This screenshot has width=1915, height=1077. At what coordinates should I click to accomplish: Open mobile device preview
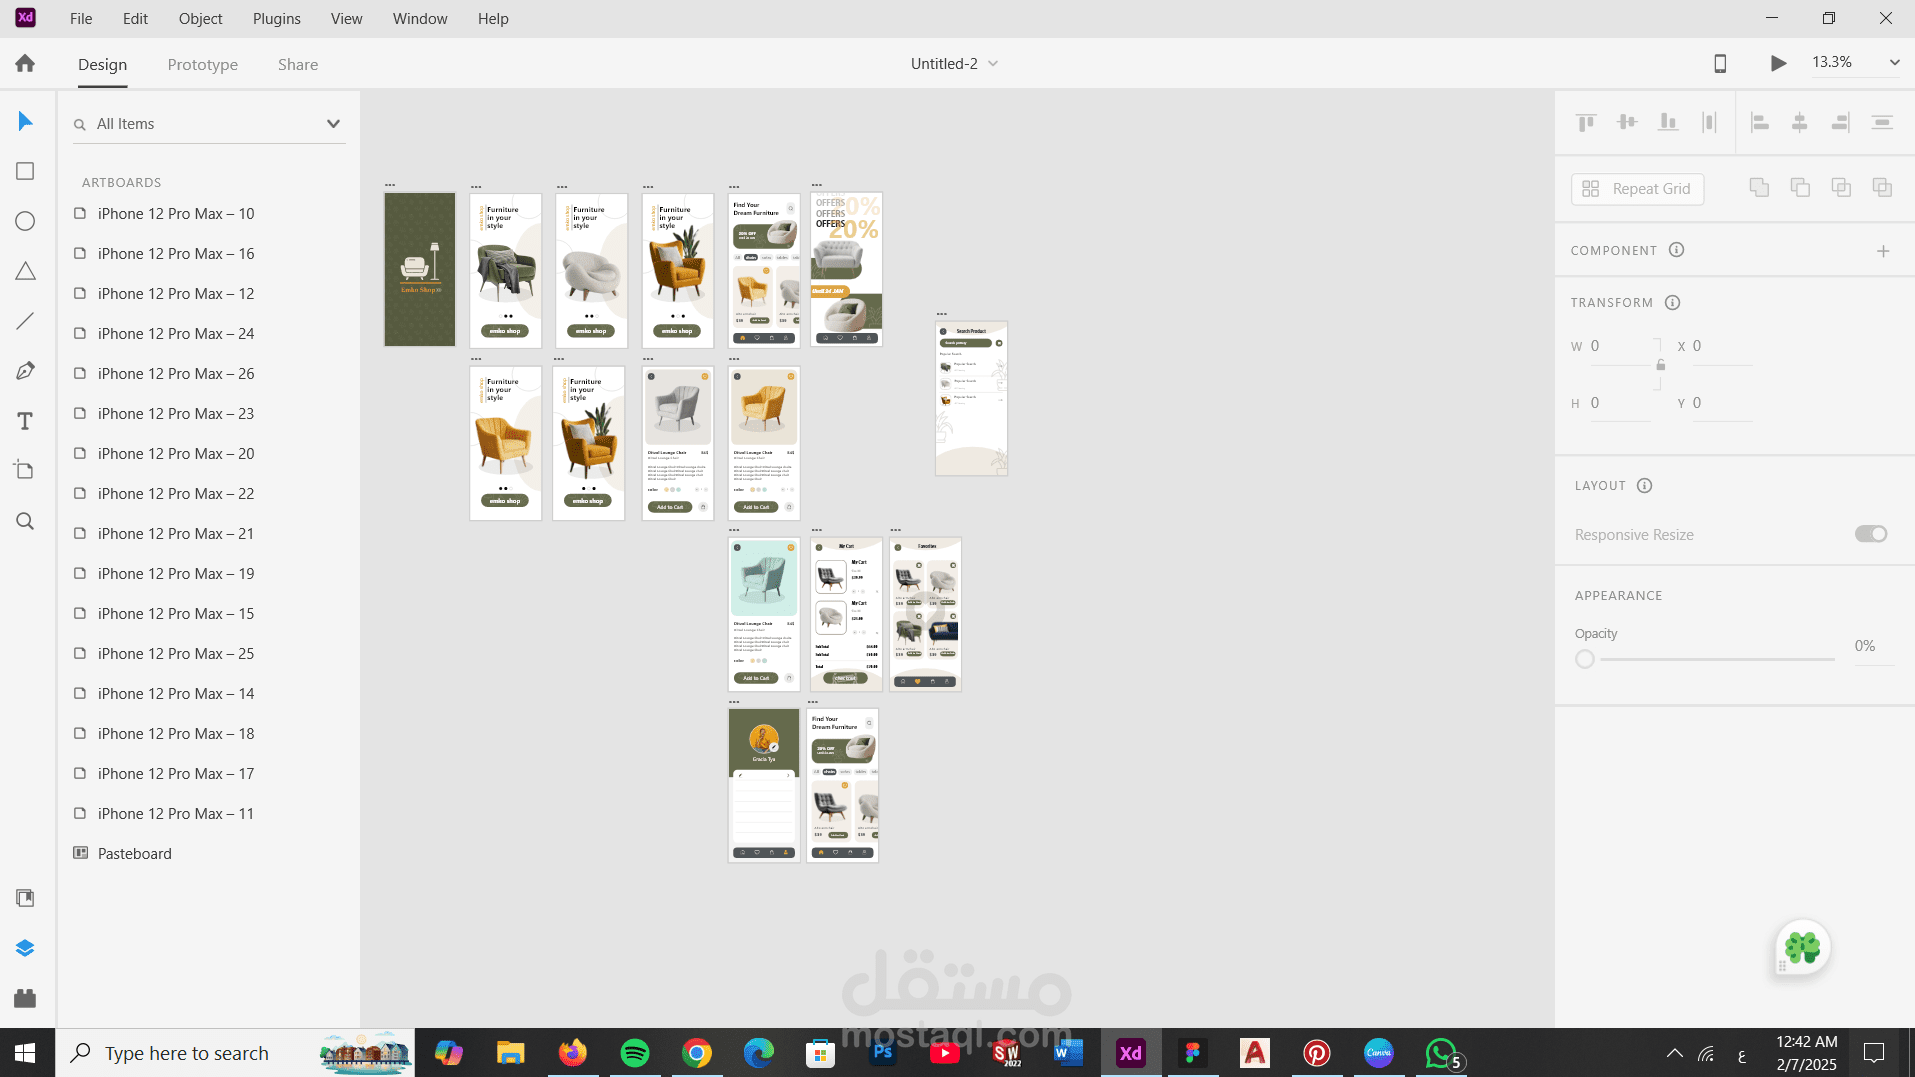point(1720,63)
